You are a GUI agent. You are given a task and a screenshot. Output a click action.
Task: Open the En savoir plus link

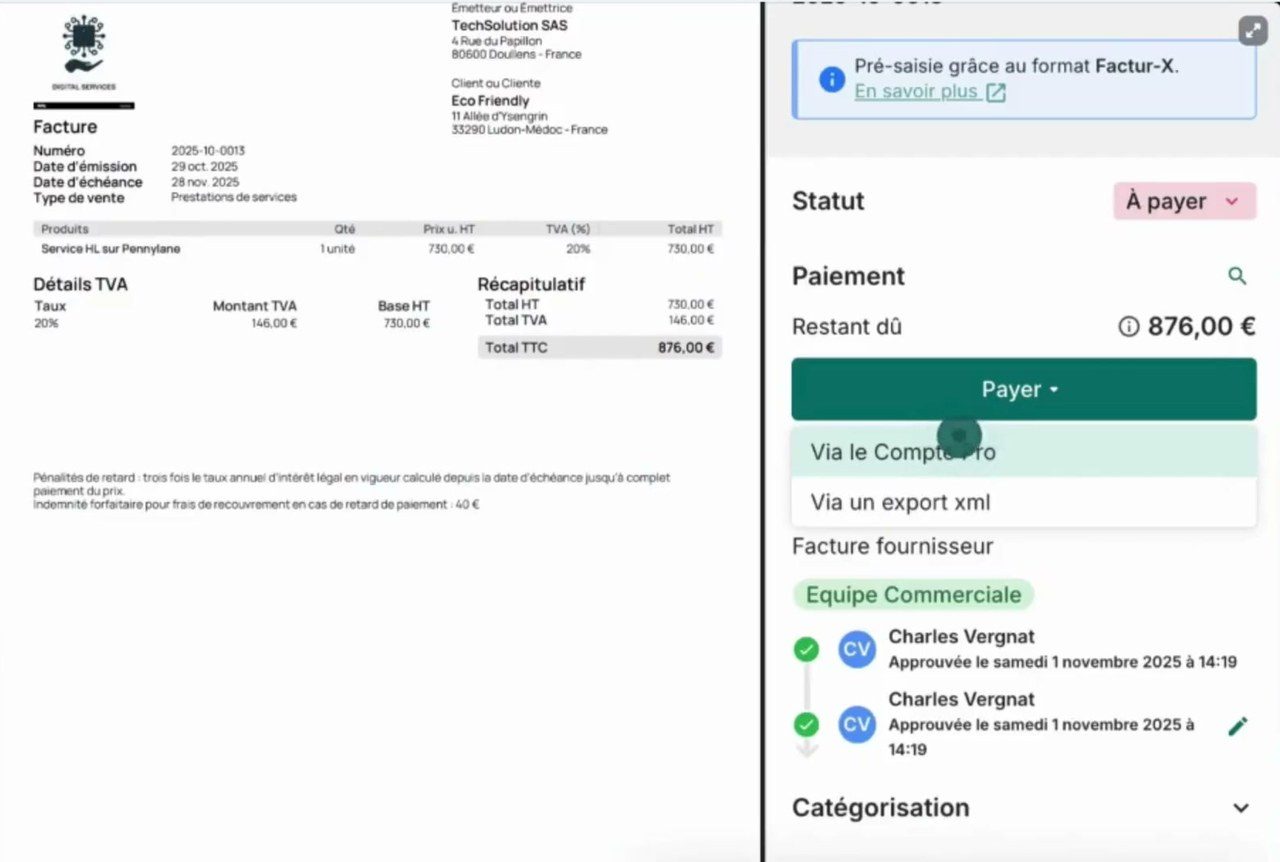pos(916,92)
